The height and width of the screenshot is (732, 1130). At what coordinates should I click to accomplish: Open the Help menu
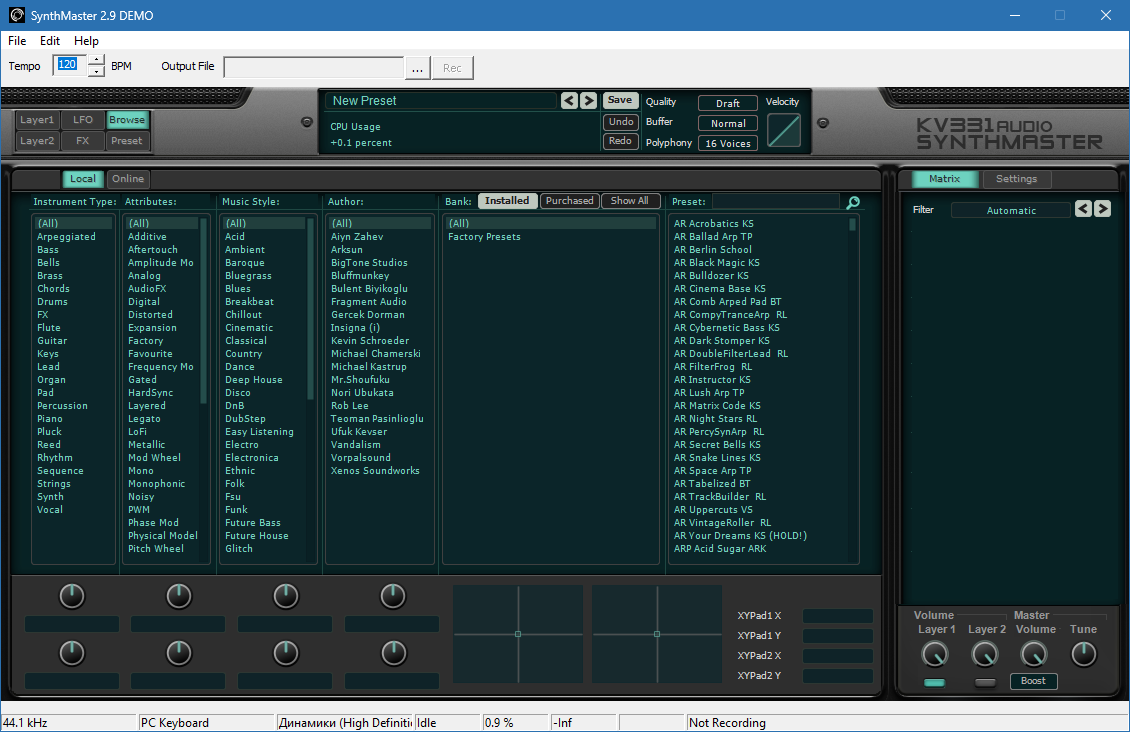86,41
